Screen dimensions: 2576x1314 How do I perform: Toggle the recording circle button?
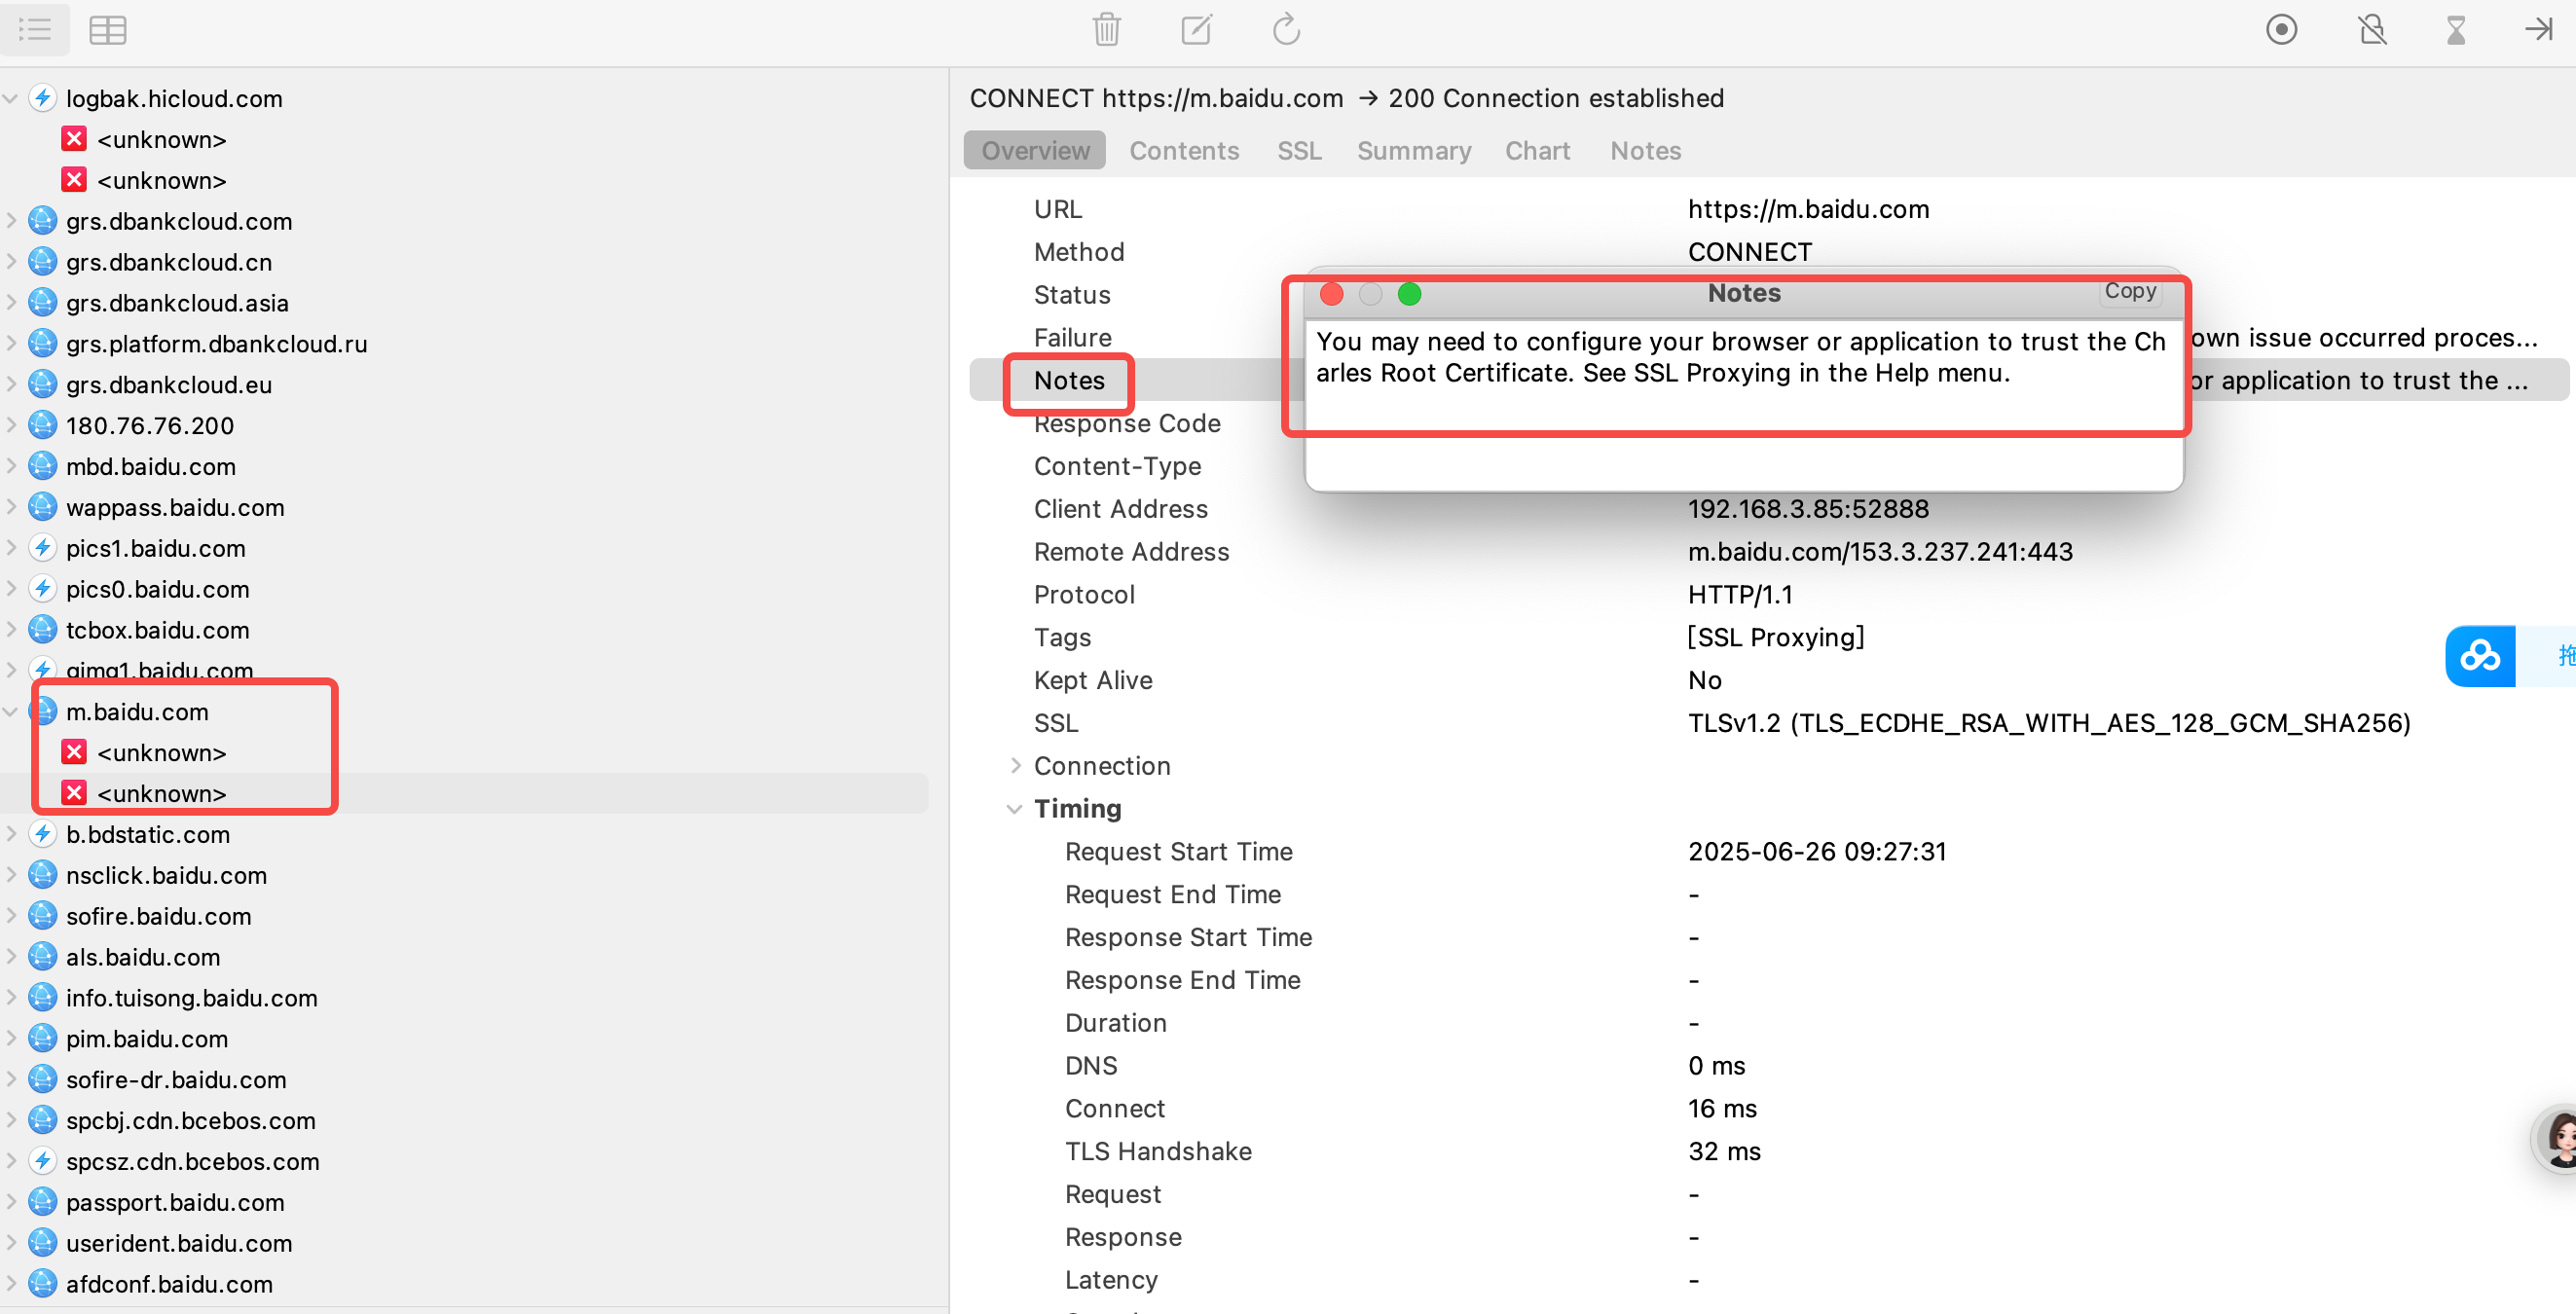pyautogui.click(x=2281, y=30)
